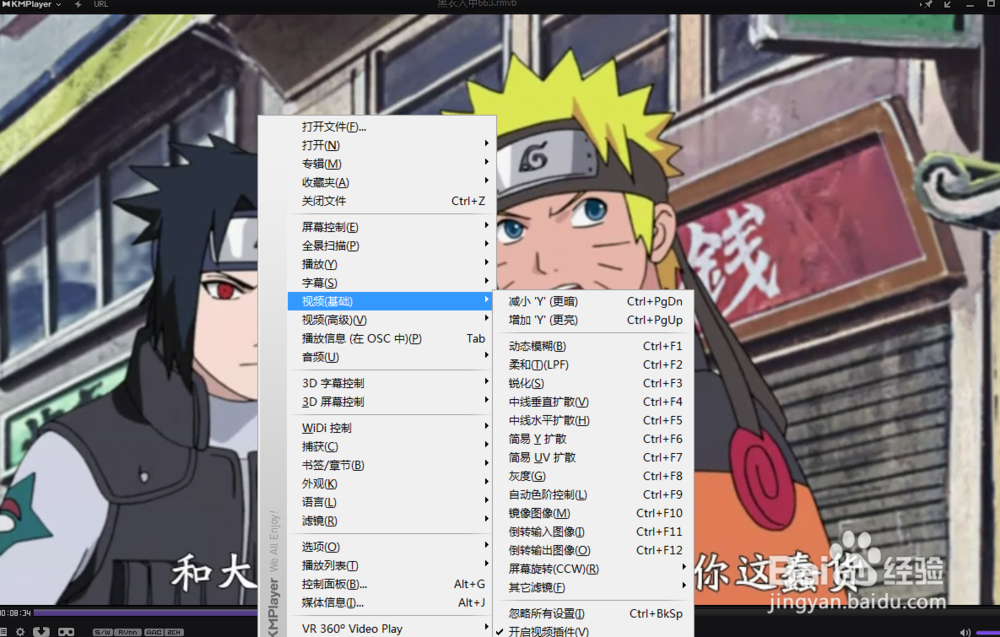Open 外观(K) submenu
This screenshot has width=1000, height=637.
pyautogui.click(x=392, y=483)
